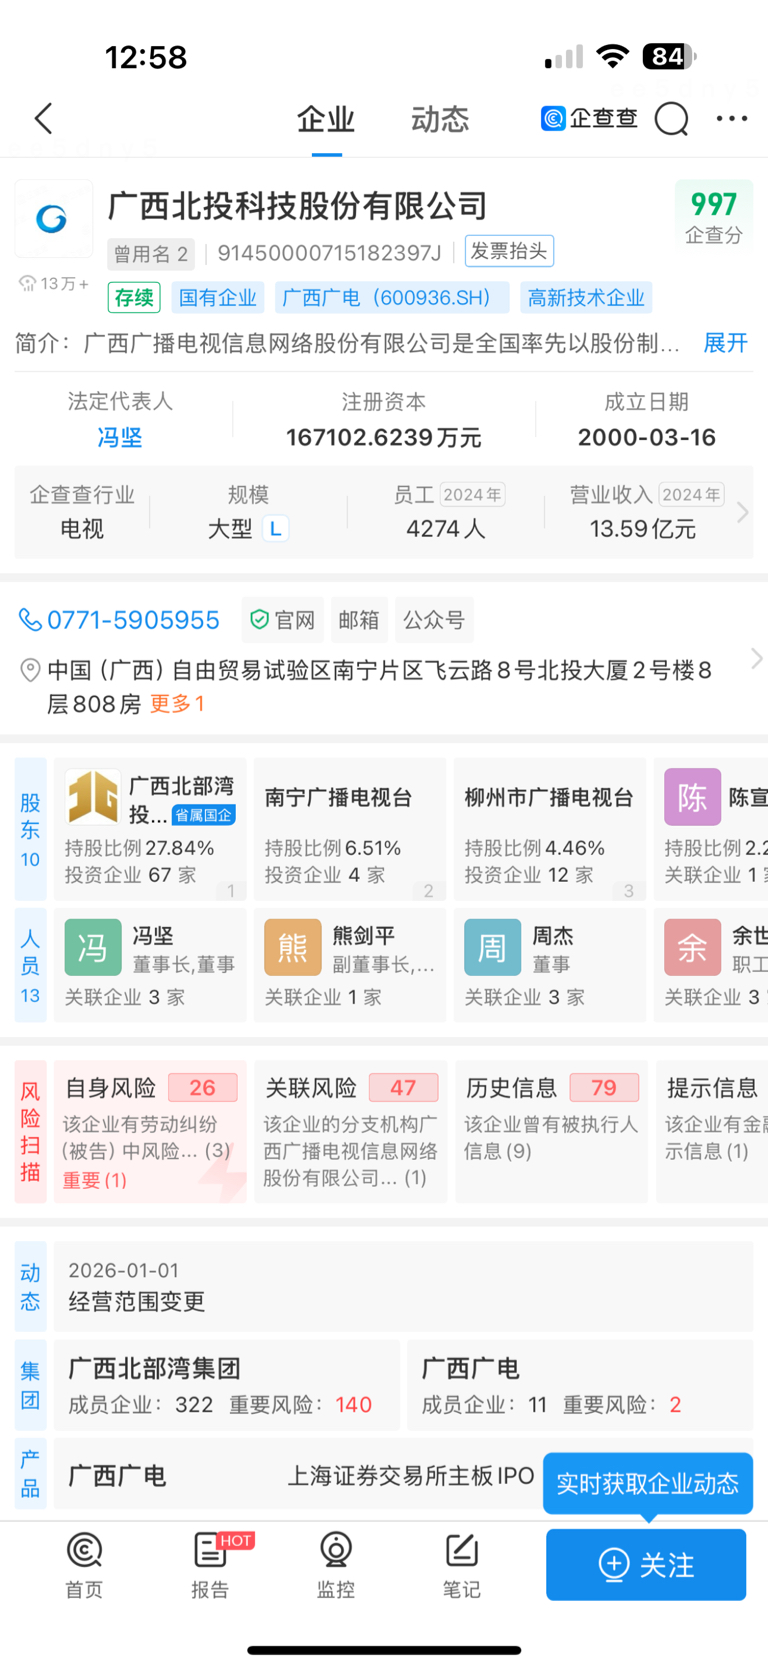
Task: Open 监控 monitoring icon
Action: 336,1566
